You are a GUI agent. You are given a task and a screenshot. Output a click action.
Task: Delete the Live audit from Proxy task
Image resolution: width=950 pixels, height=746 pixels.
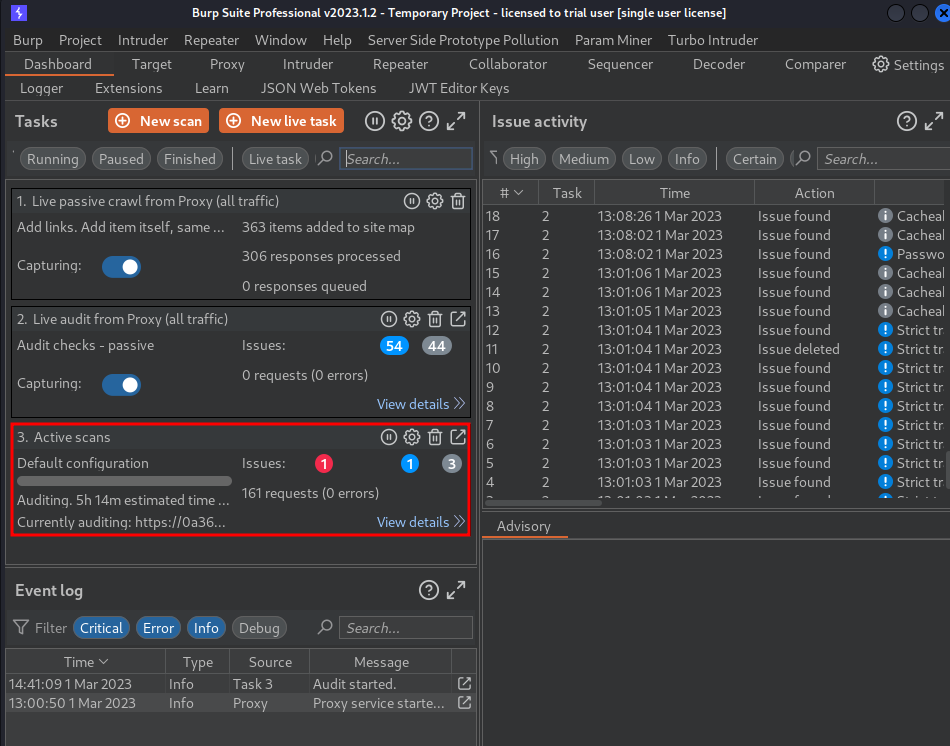(435, 319)
